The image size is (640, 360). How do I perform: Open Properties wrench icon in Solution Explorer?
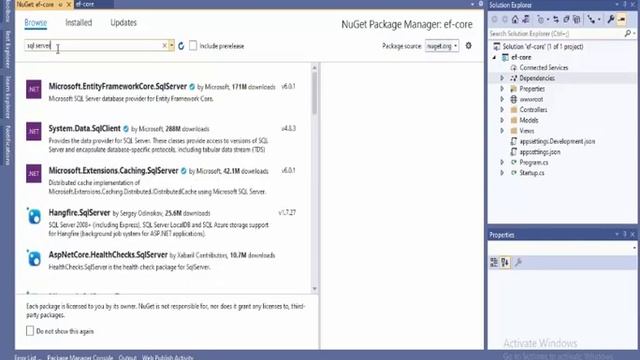[611, 19]
